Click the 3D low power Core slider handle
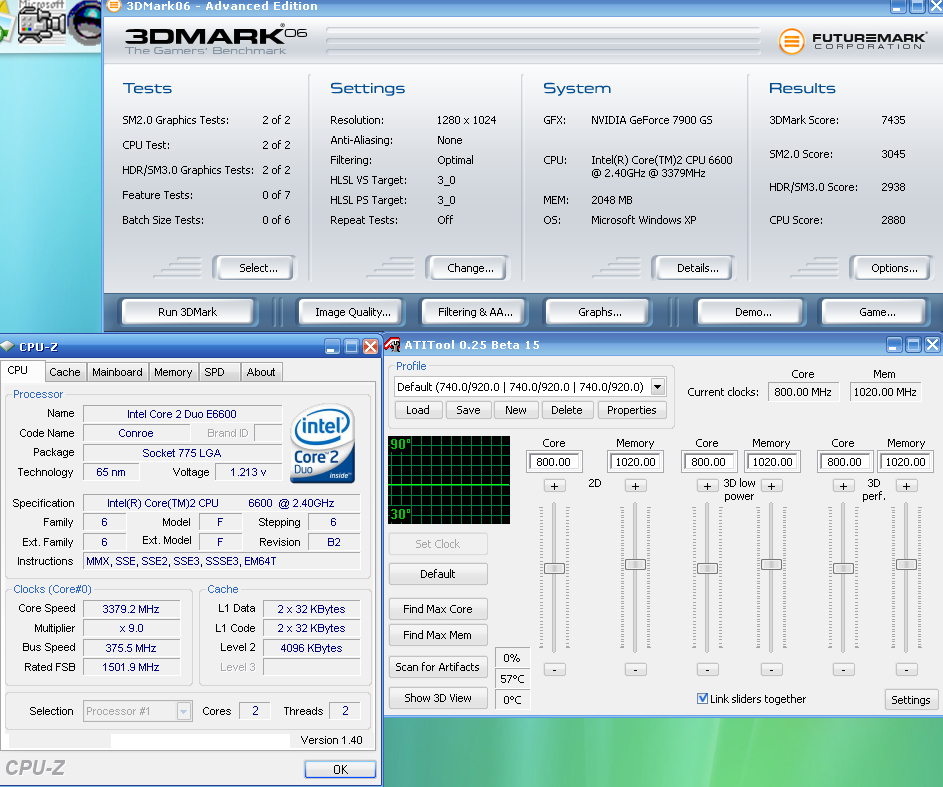 707,568
